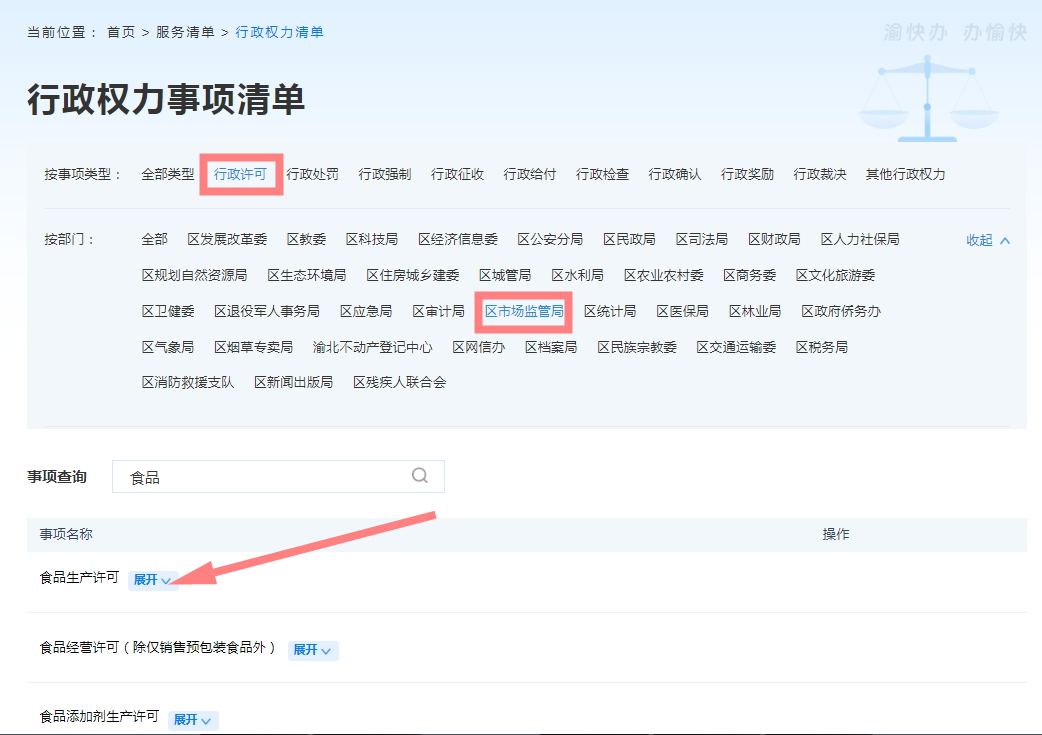This screenshot has width=1042, height=735.
Task: Filter by 区公安分局 department
Action: click(x=550, y=239)
